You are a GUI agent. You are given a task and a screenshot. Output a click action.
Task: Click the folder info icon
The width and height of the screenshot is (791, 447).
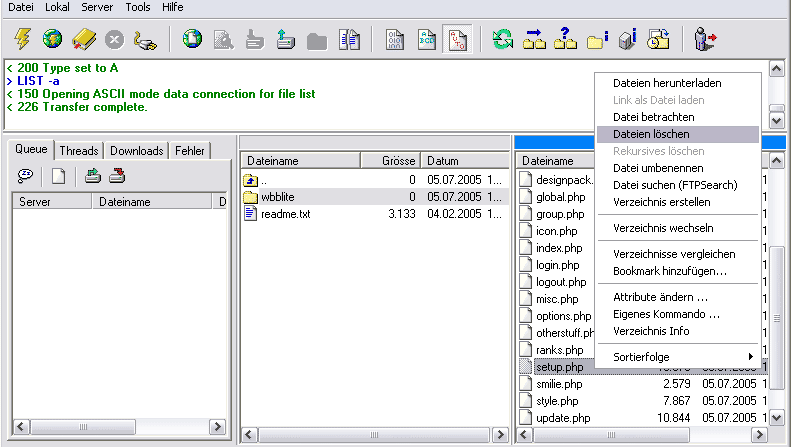coord(597,40)
